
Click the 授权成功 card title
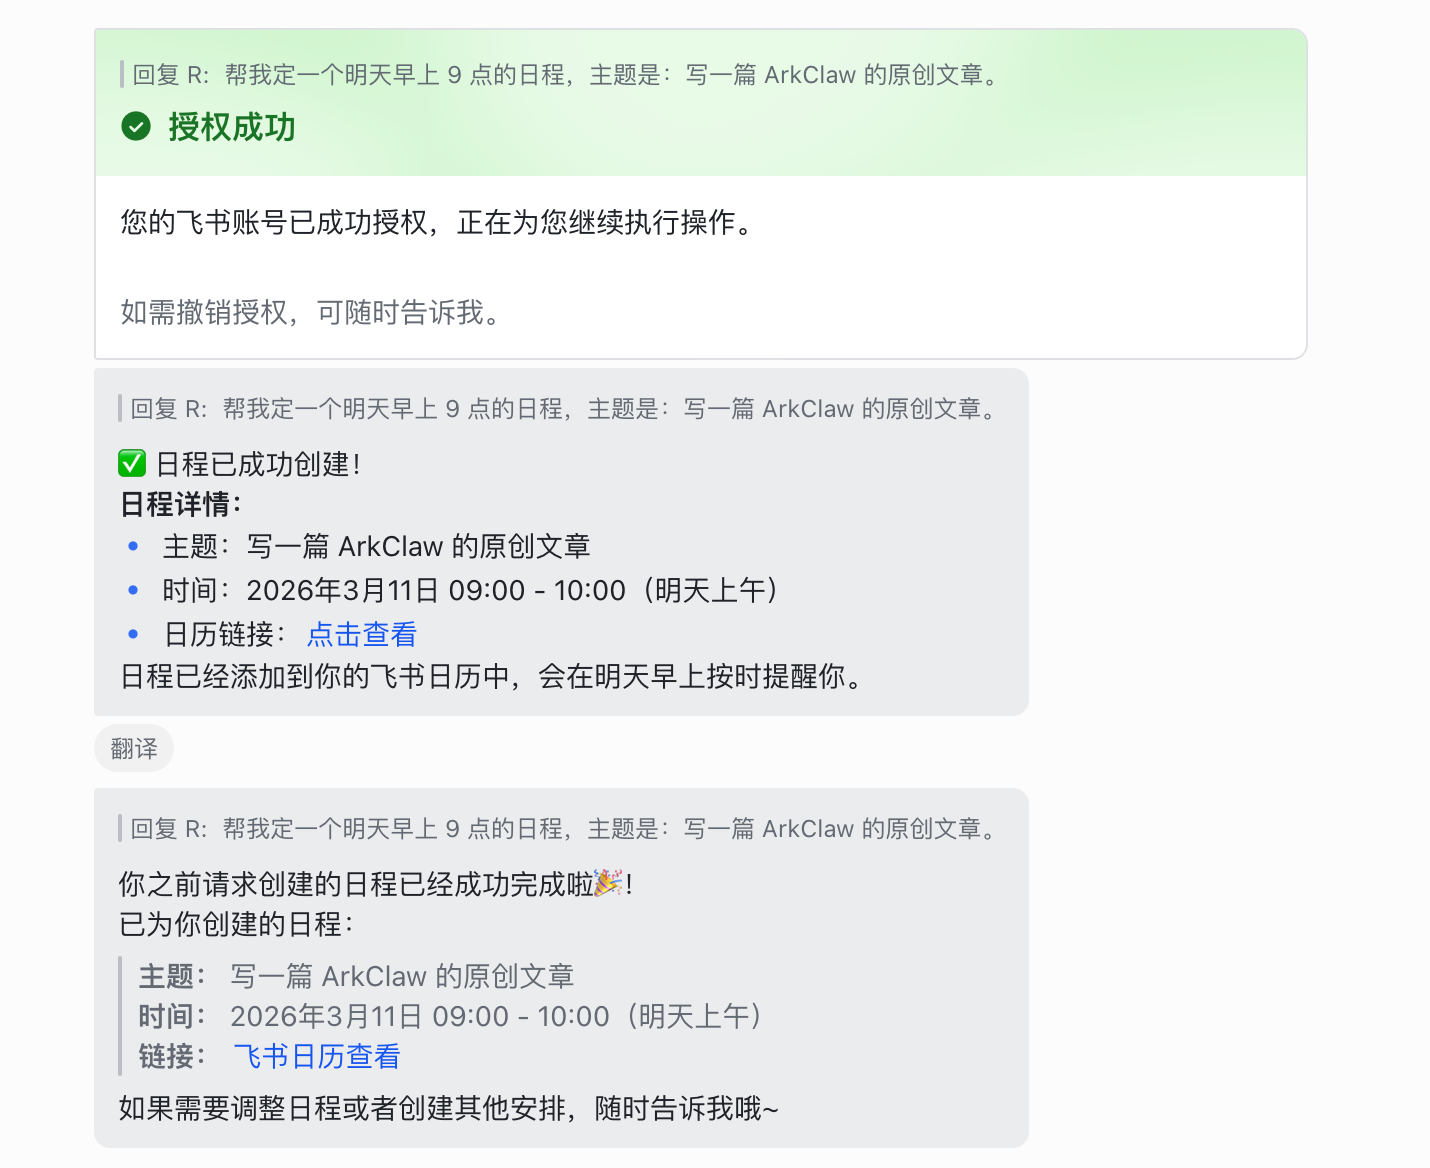[x=231, y=127]
